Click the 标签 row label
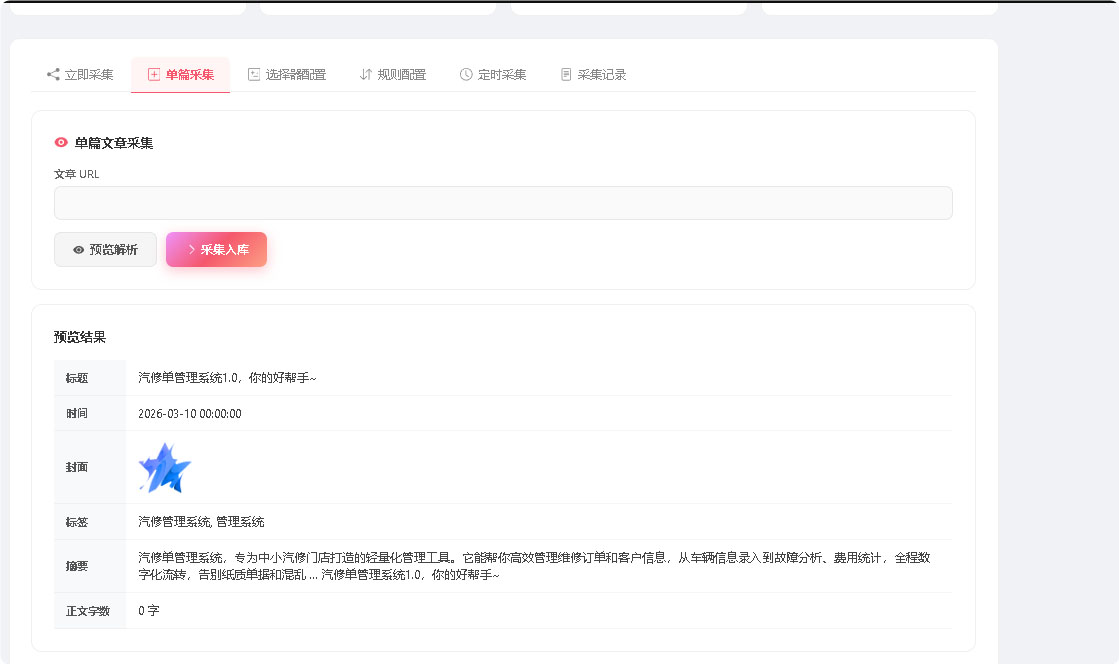The image size is (1119, 664). [77, 522]
